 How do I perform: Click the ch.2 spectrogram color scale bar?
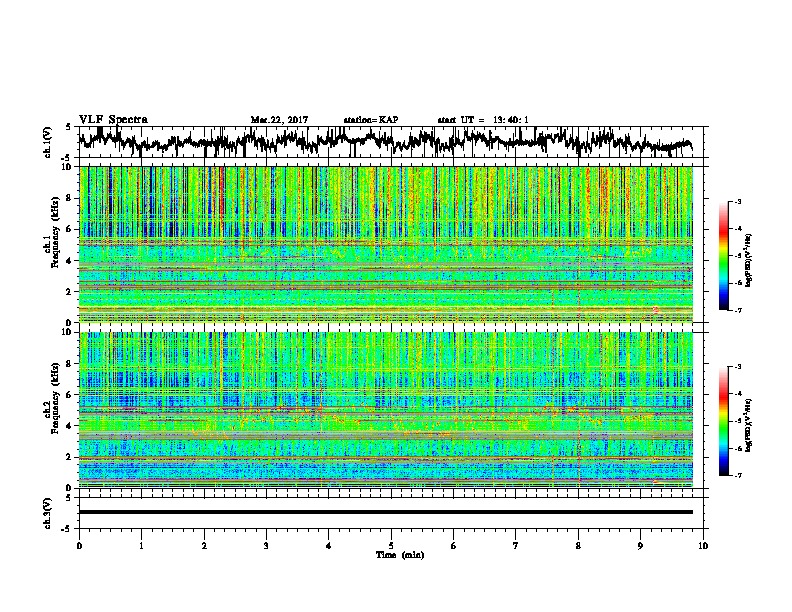pyautogui.click(x=723, y=421)
